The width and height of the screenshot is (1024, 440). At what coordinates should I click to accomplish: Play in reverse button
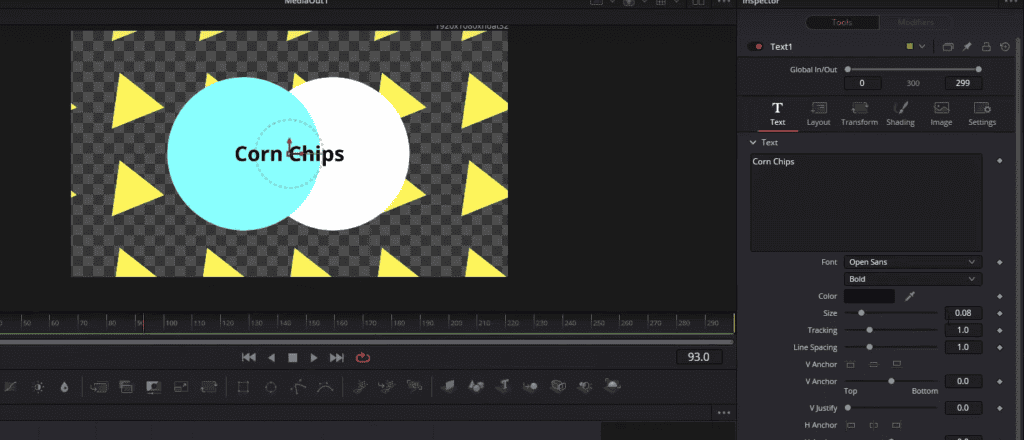tap(272, 358)
